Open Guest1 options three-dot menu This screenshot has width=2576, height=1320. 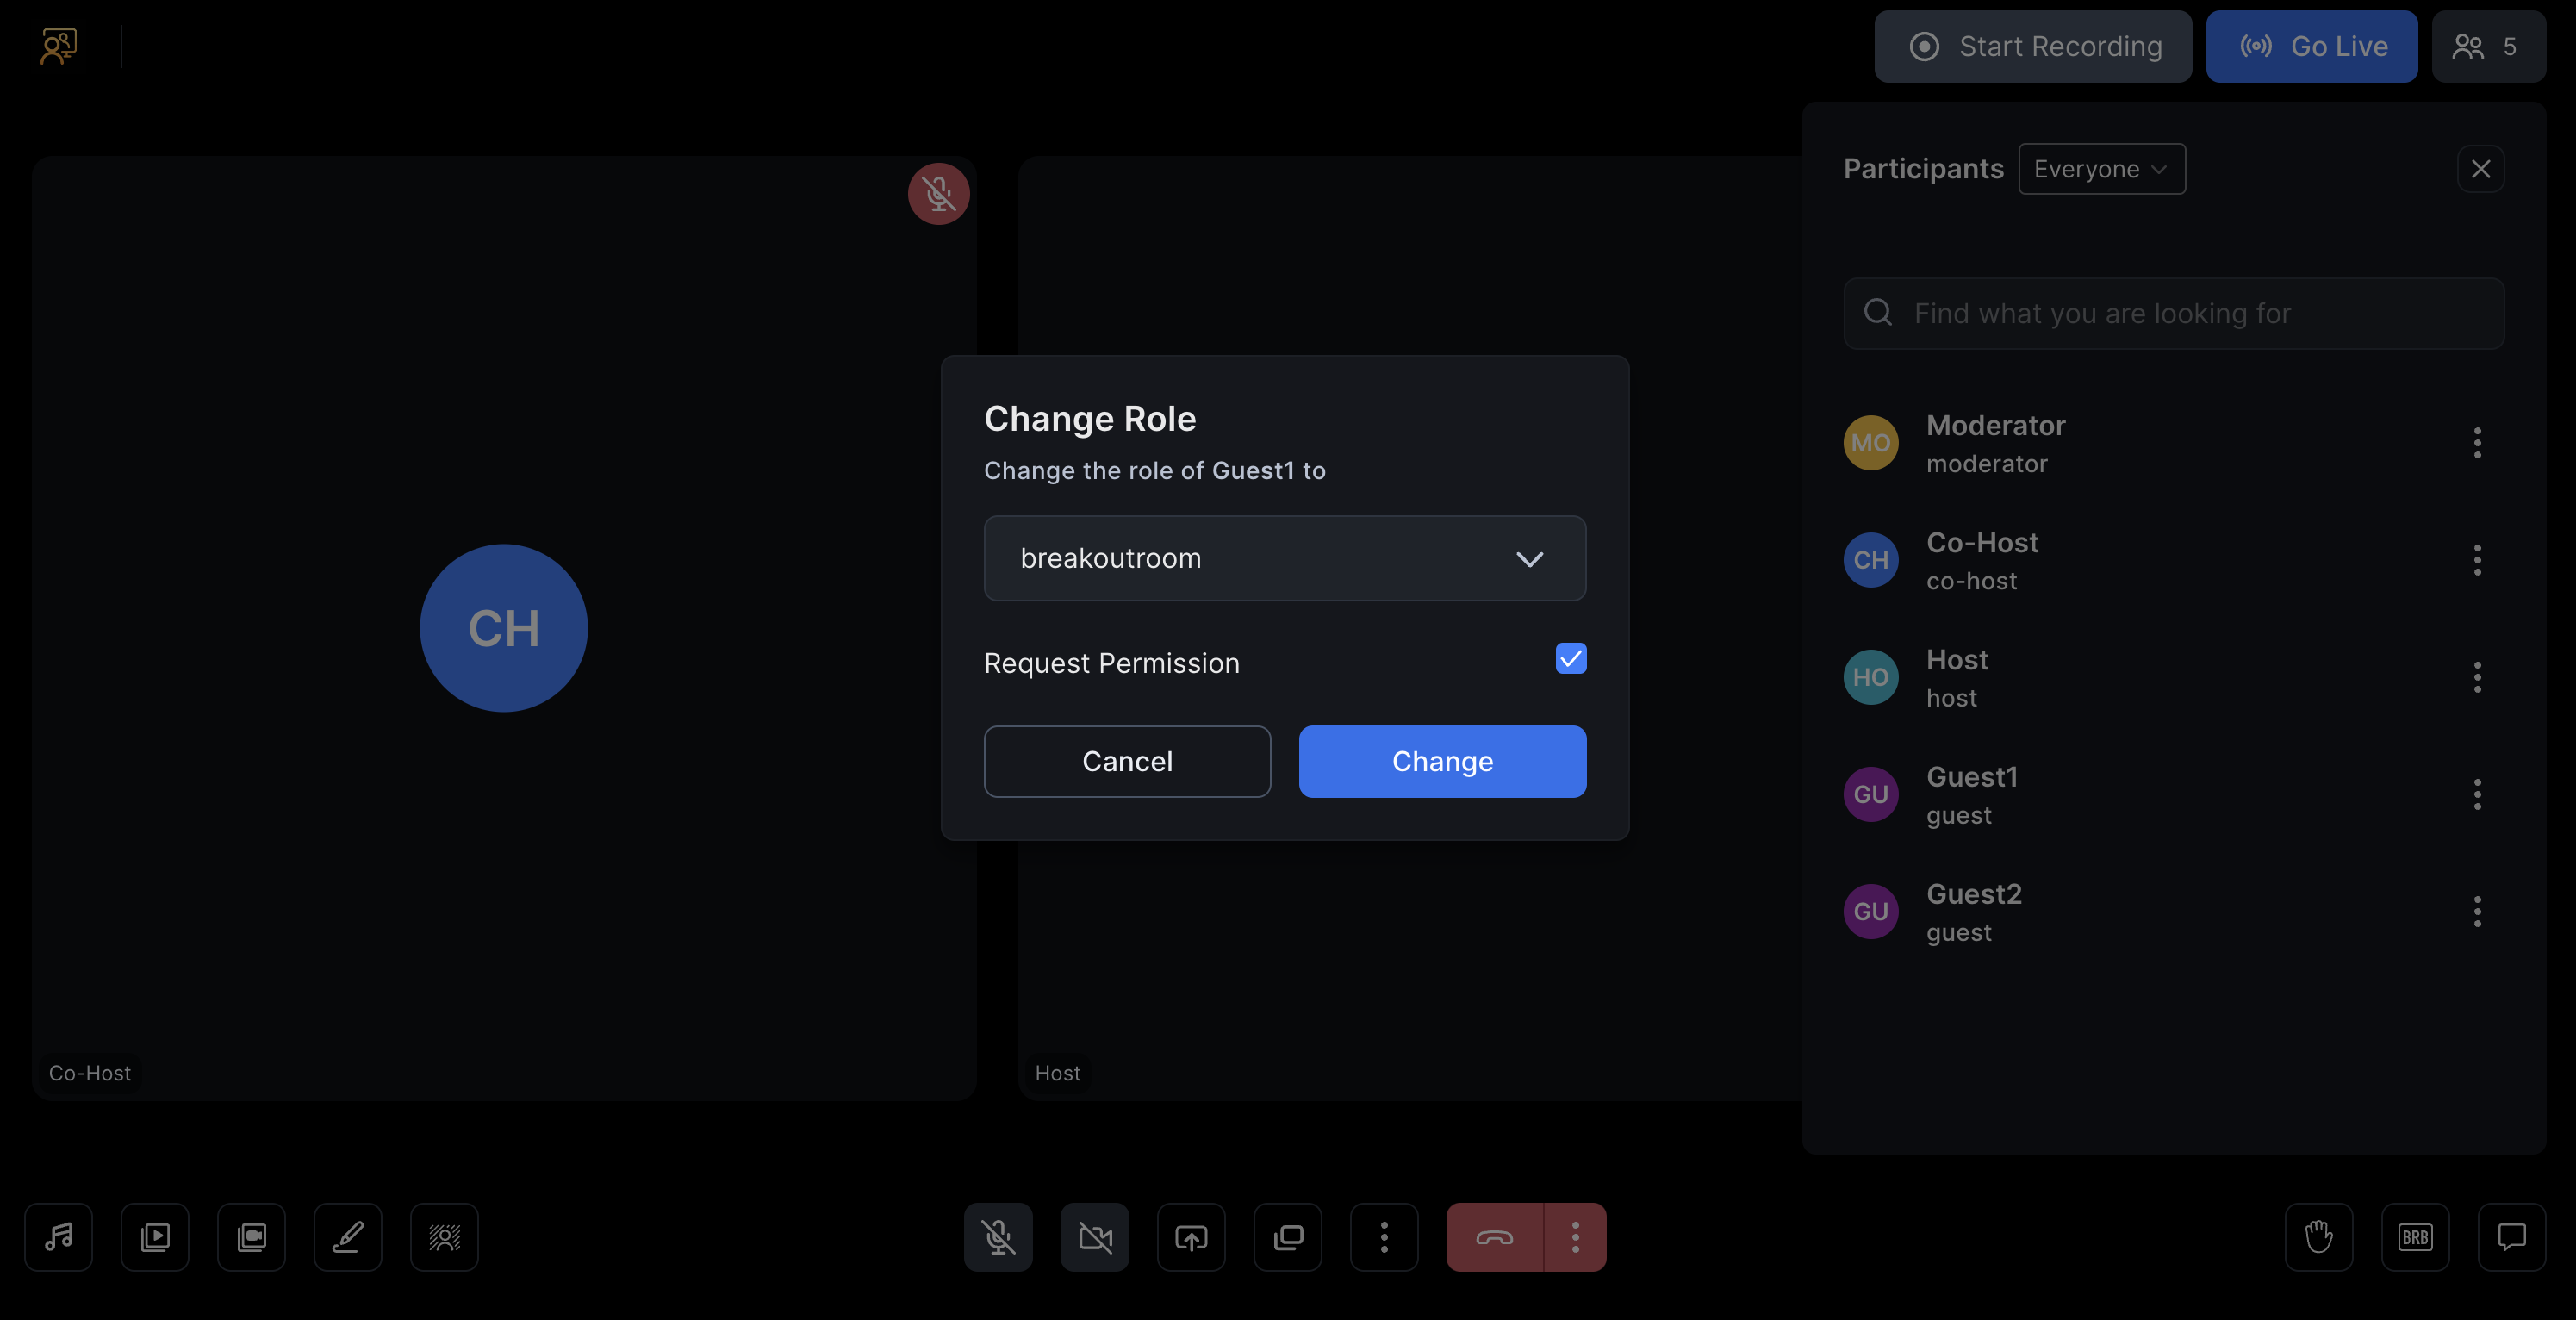coord(2477,794)
